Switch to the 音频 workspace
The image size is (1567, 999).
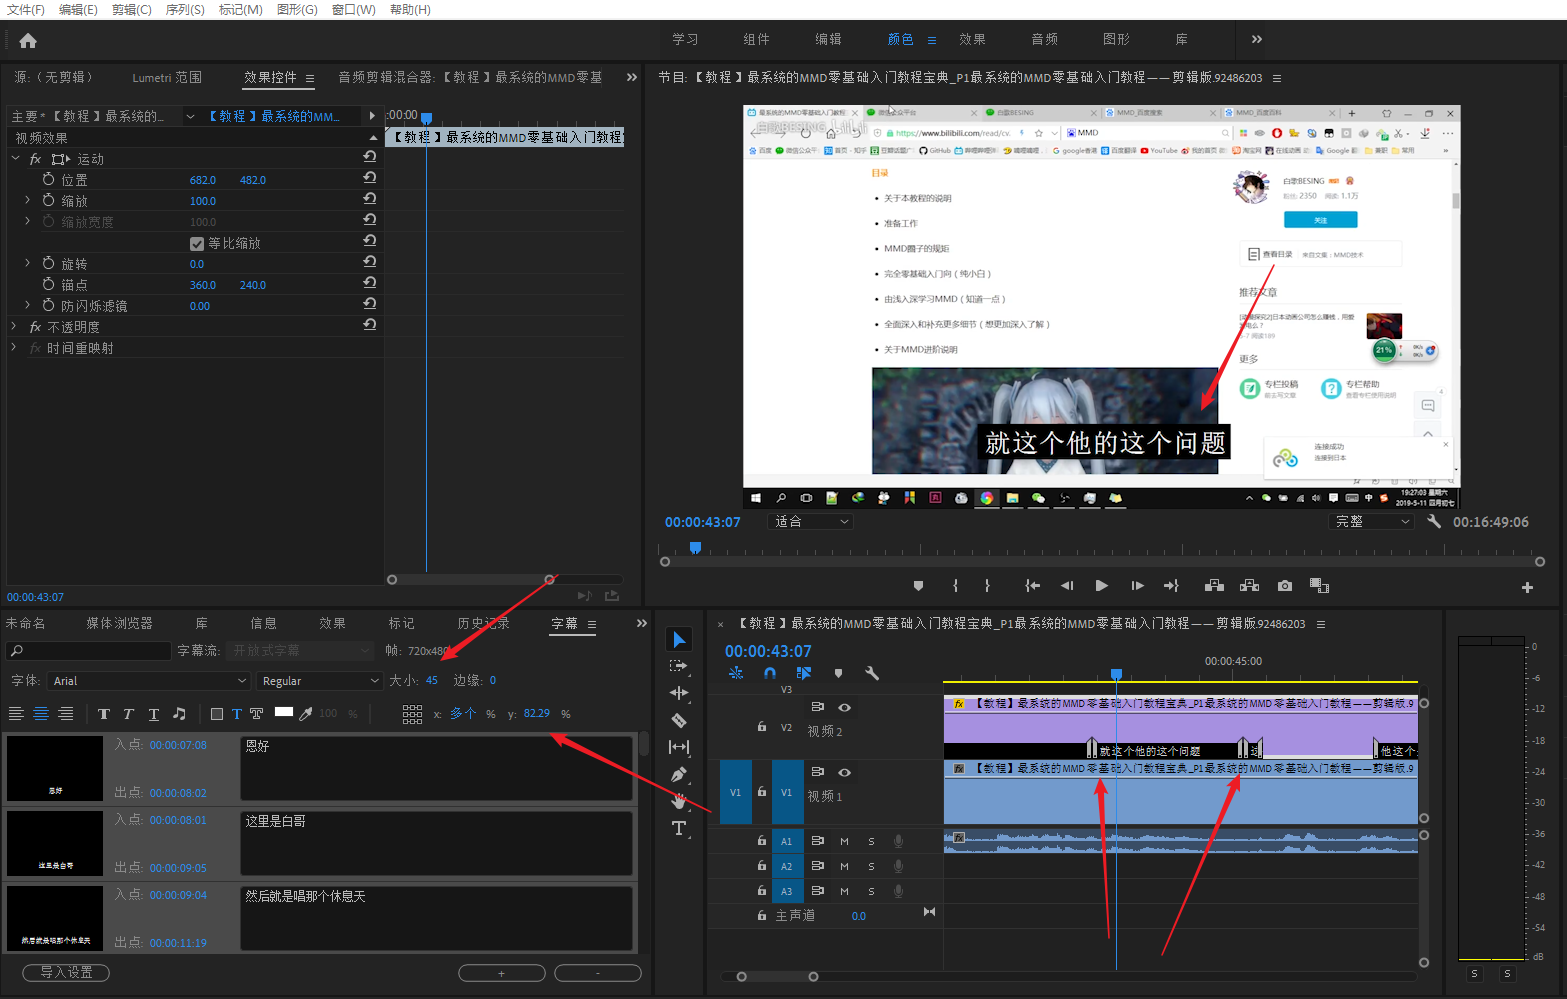click(x=1044, y=39)
